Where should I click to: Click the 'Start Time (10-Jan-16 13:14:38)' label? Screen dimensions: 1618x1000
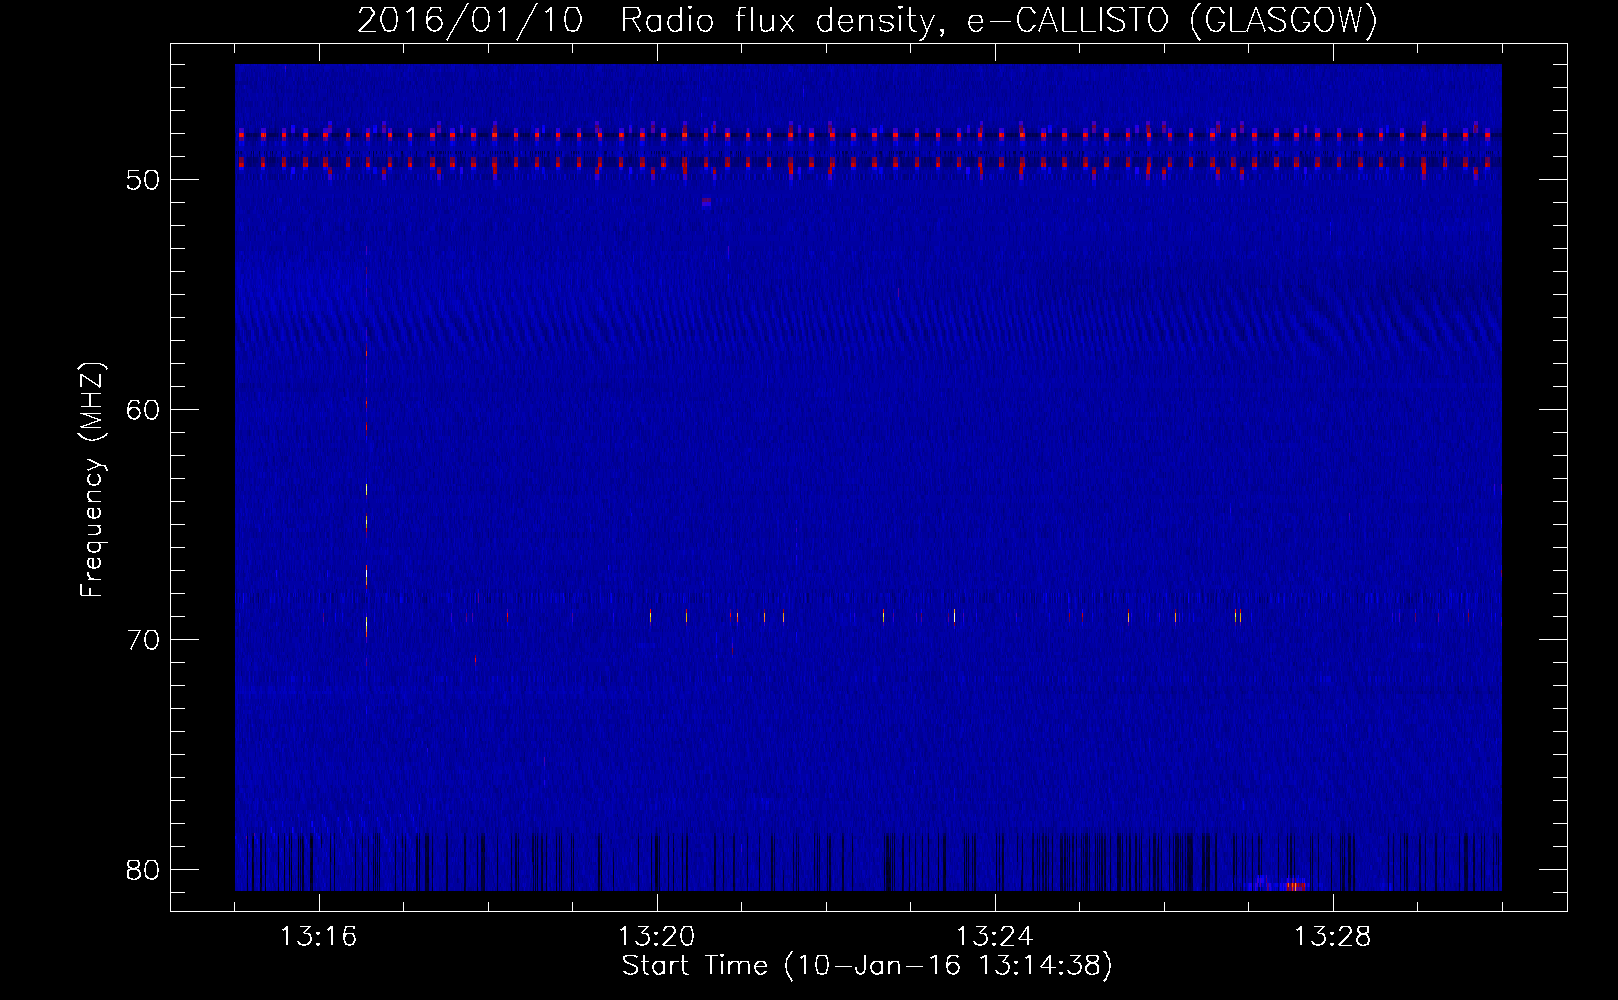coord(867,966)
